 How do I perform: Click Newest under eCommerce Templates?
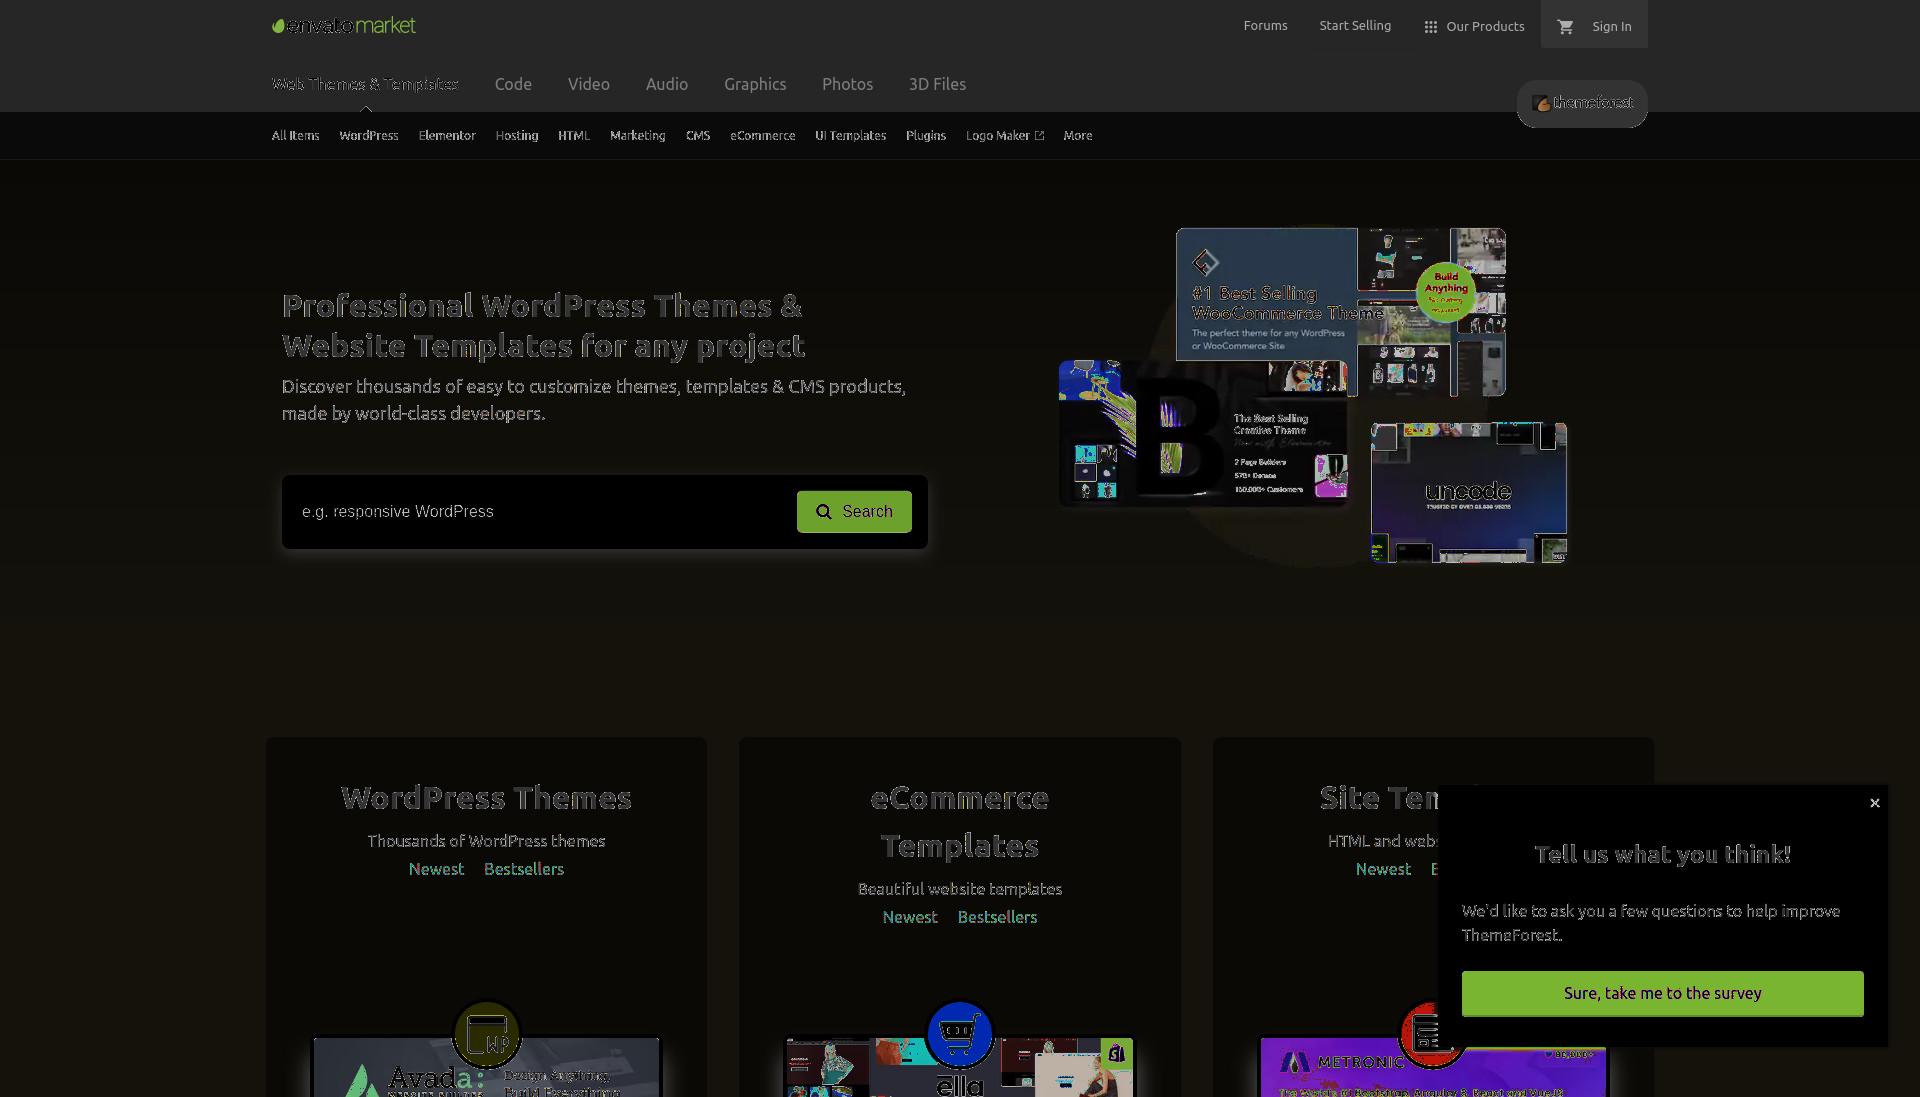910,917
